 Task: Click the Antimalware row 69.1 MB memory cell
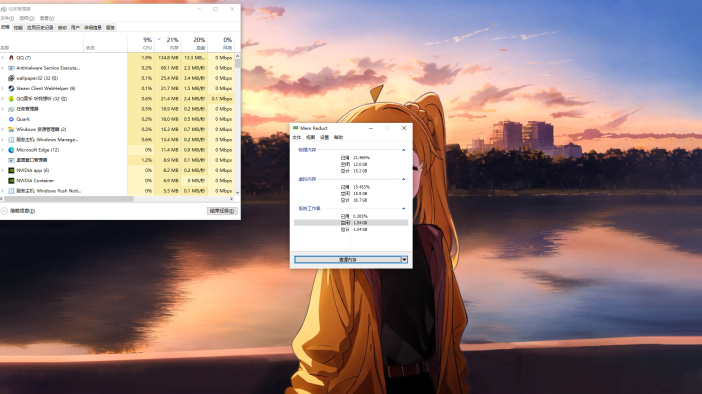click(167, 68)
